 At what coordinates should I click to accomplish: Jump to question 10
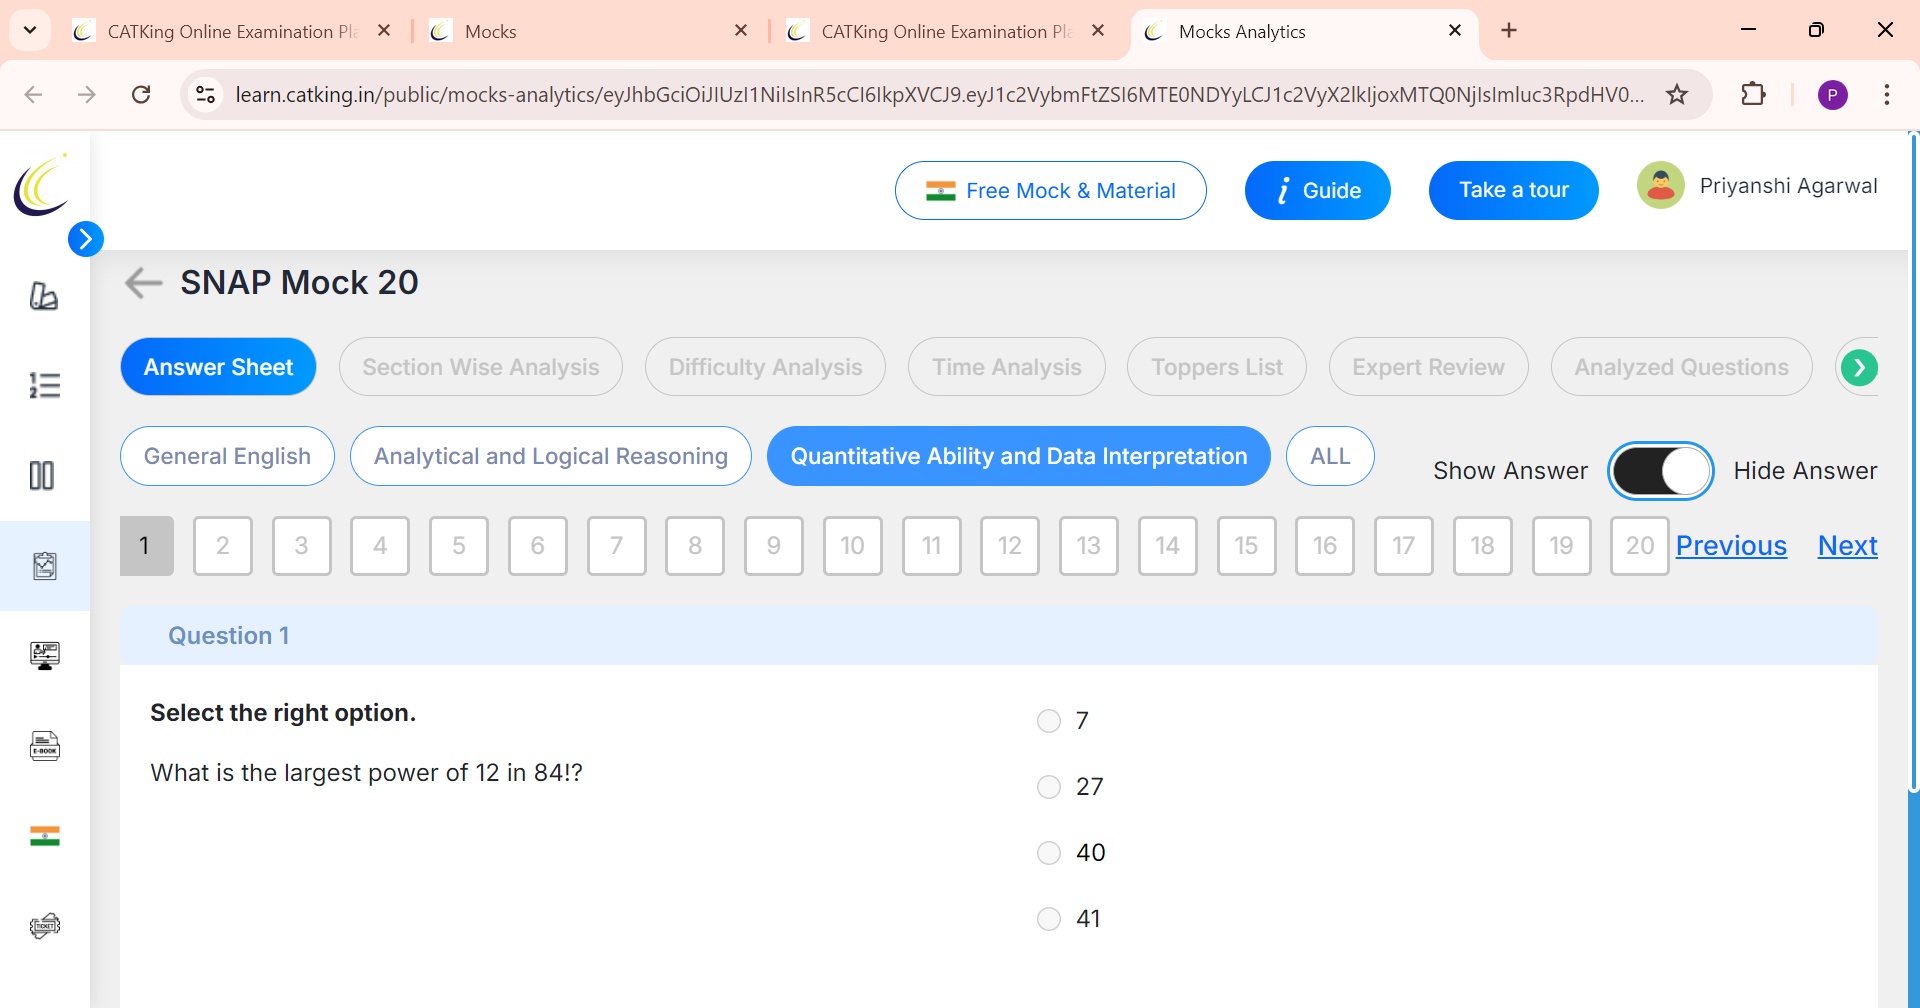tap(853, 546)
